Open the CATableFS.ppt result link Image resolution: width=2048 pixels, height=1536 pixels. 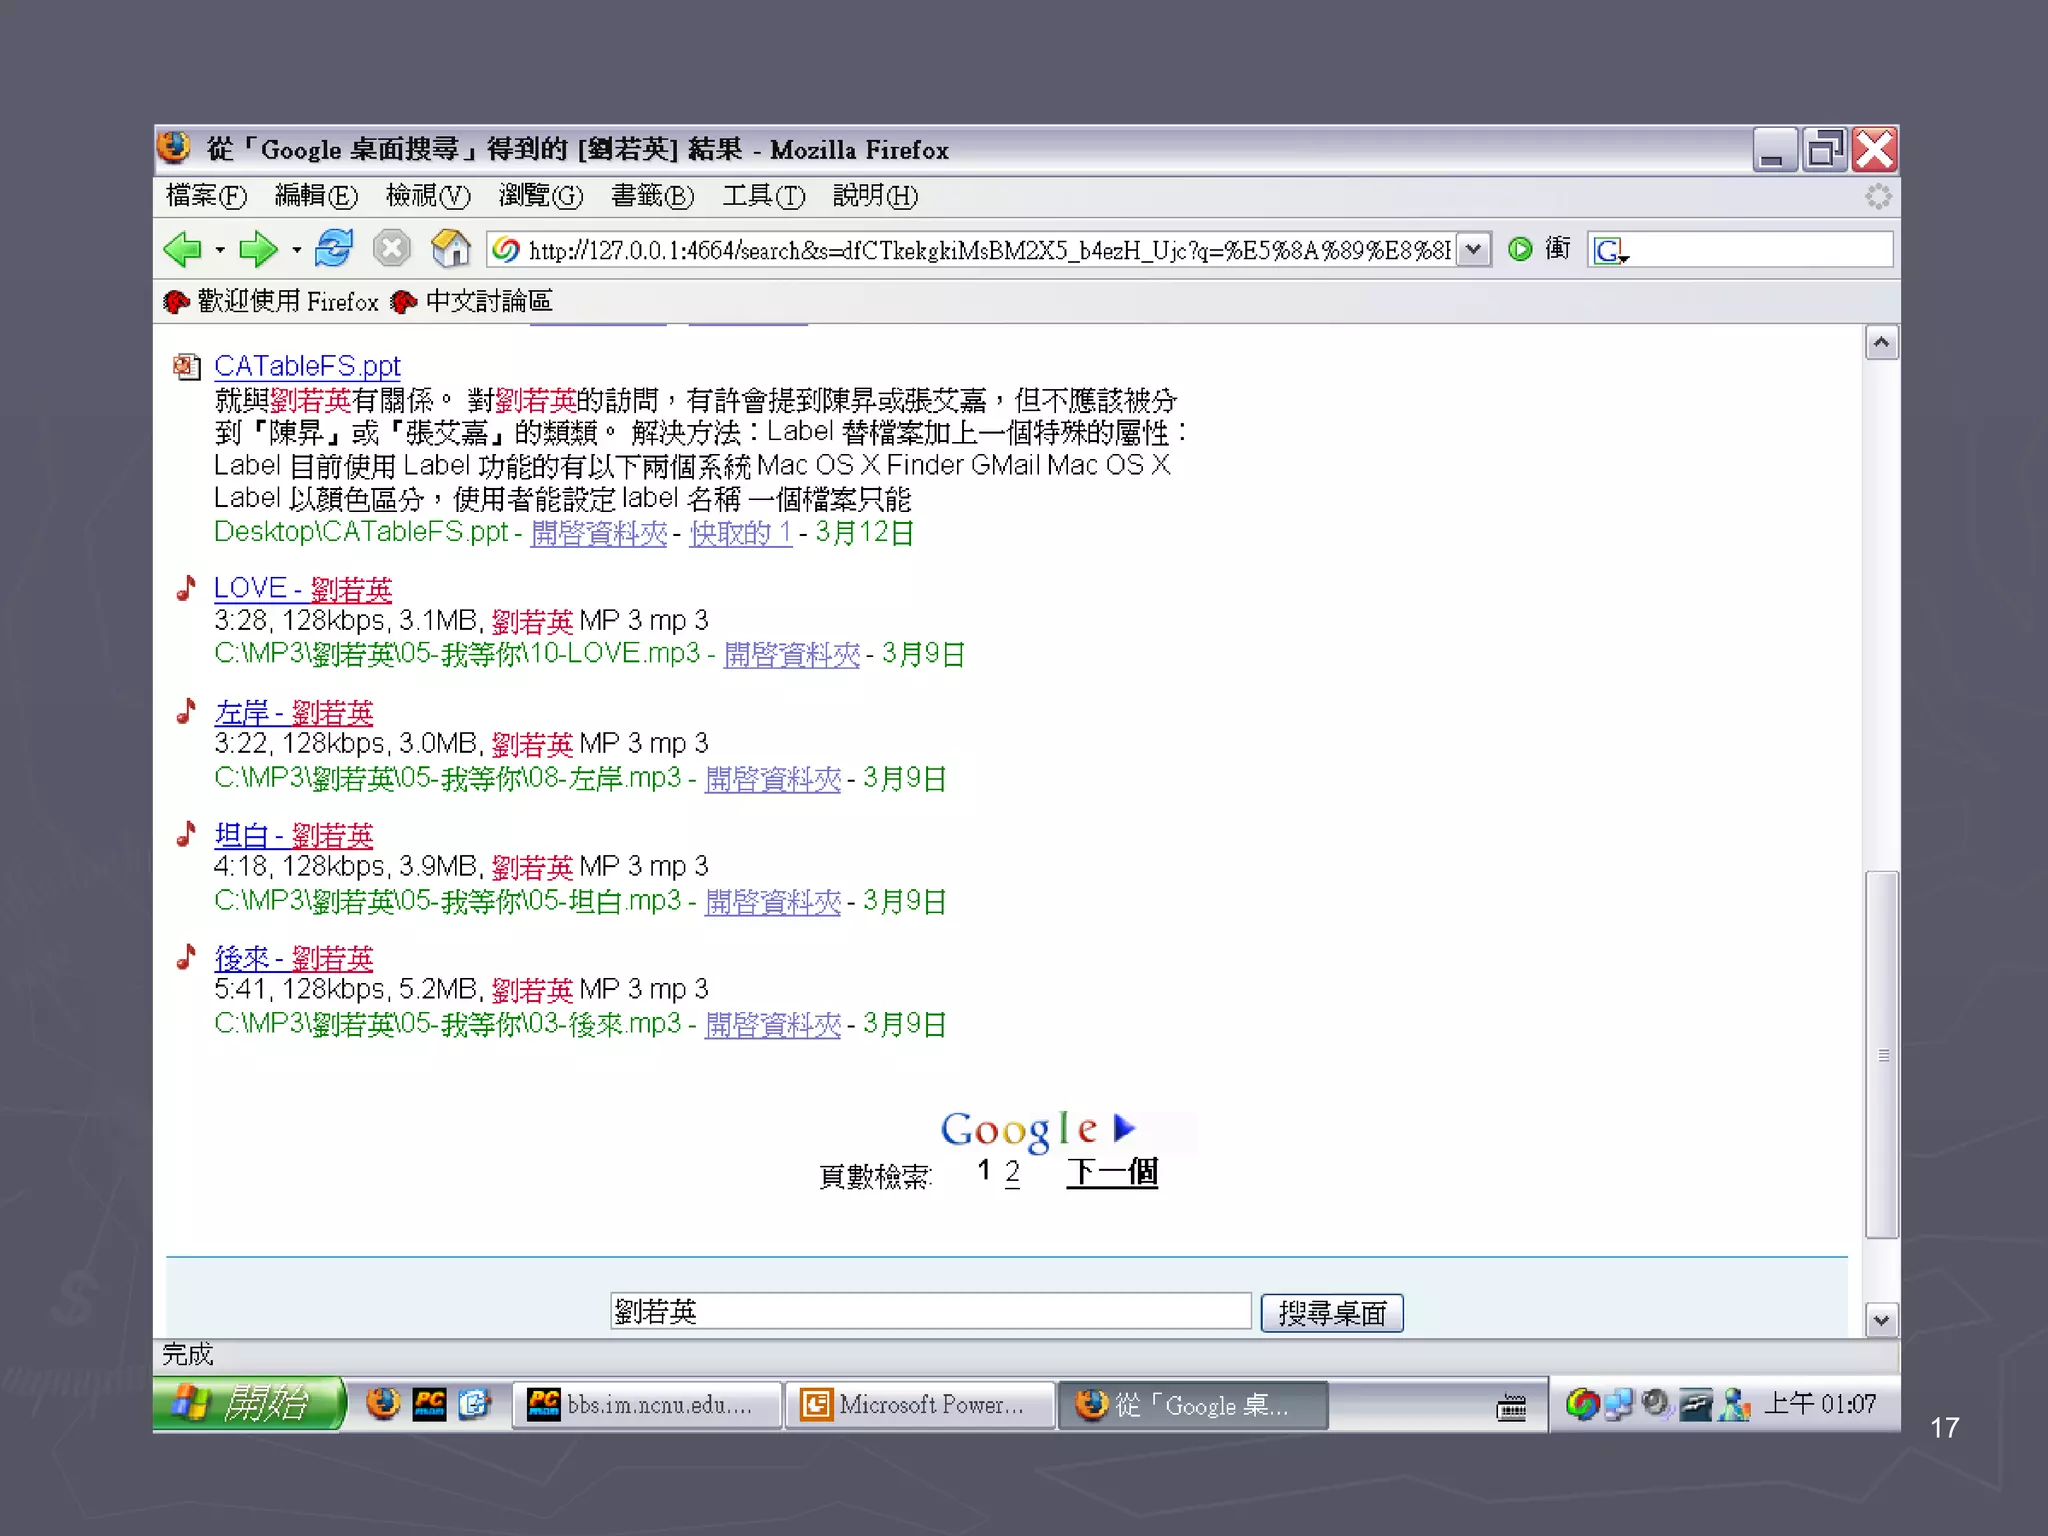point(307,366)
